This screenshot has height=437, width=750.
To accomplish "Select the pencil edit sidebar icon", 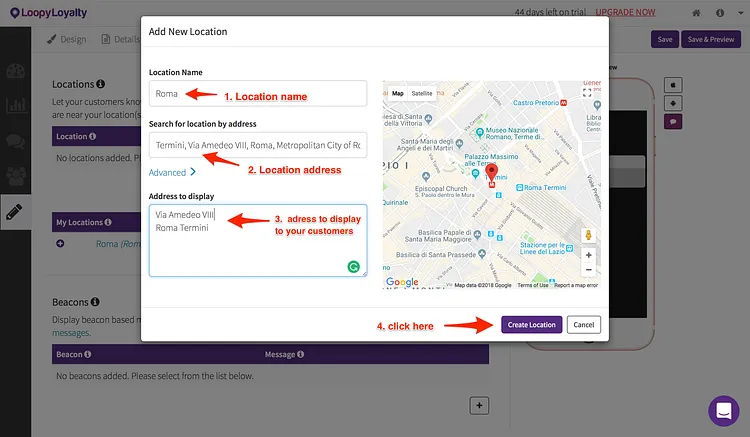I will 14,212.
